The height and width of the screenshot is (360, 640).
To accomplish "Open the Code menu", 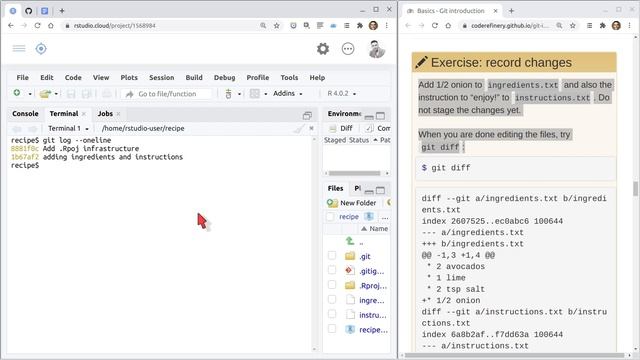I will 73,77.
